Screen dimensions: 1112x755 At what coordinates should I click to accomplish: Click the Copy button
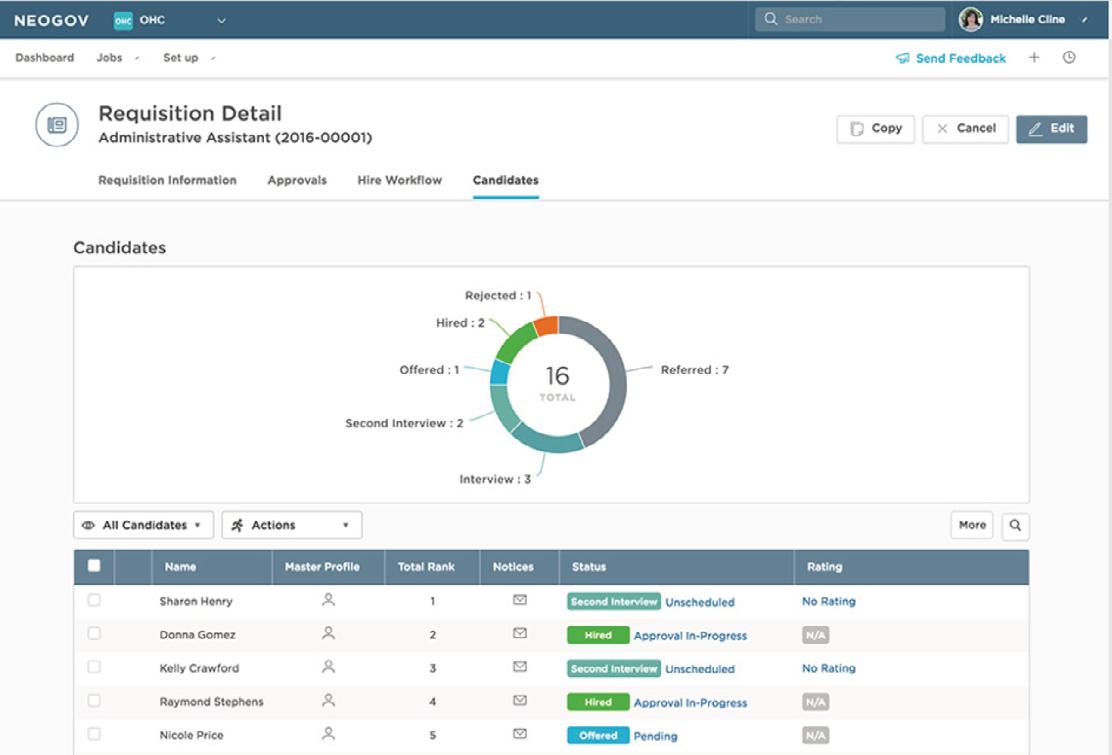[876, 129]
